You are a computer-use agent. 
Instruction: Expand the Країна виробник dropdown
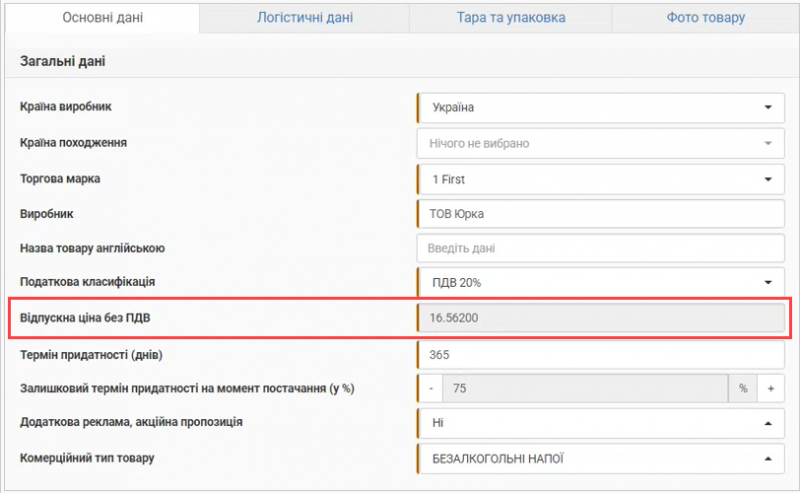(x=600, y=107)
